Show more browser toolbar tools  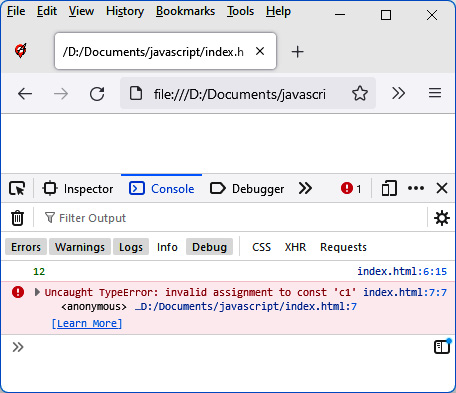[398, 93]
